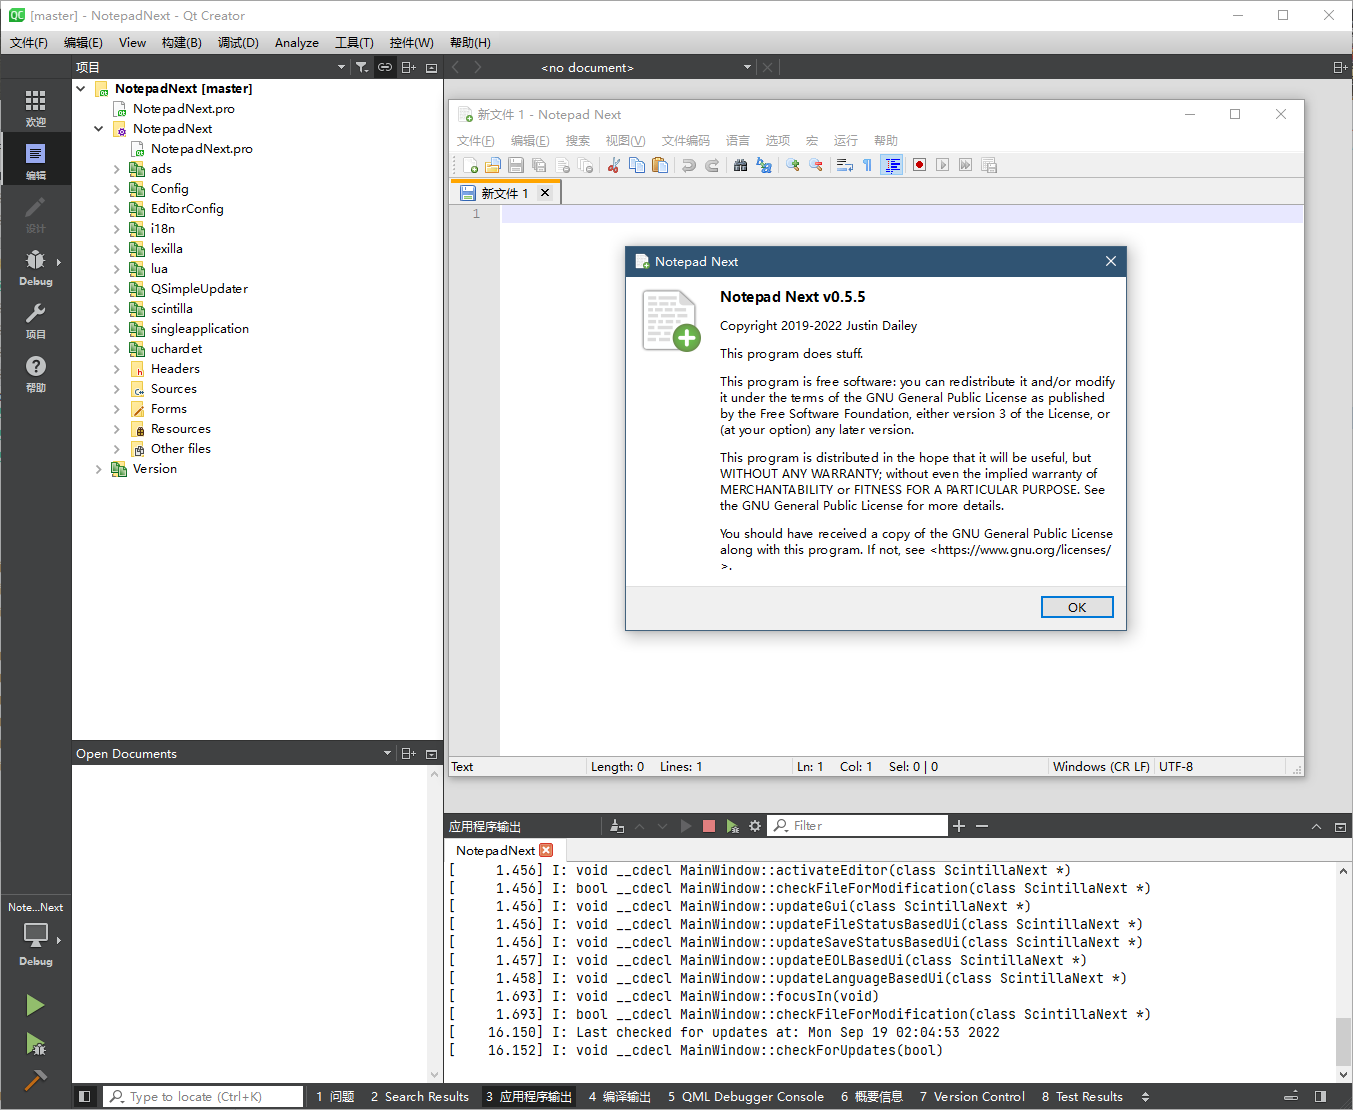Toggle progress details button in bottom status bar
Image resolution: width=1353 pixels, height=1110 pixels.
1291,1096
